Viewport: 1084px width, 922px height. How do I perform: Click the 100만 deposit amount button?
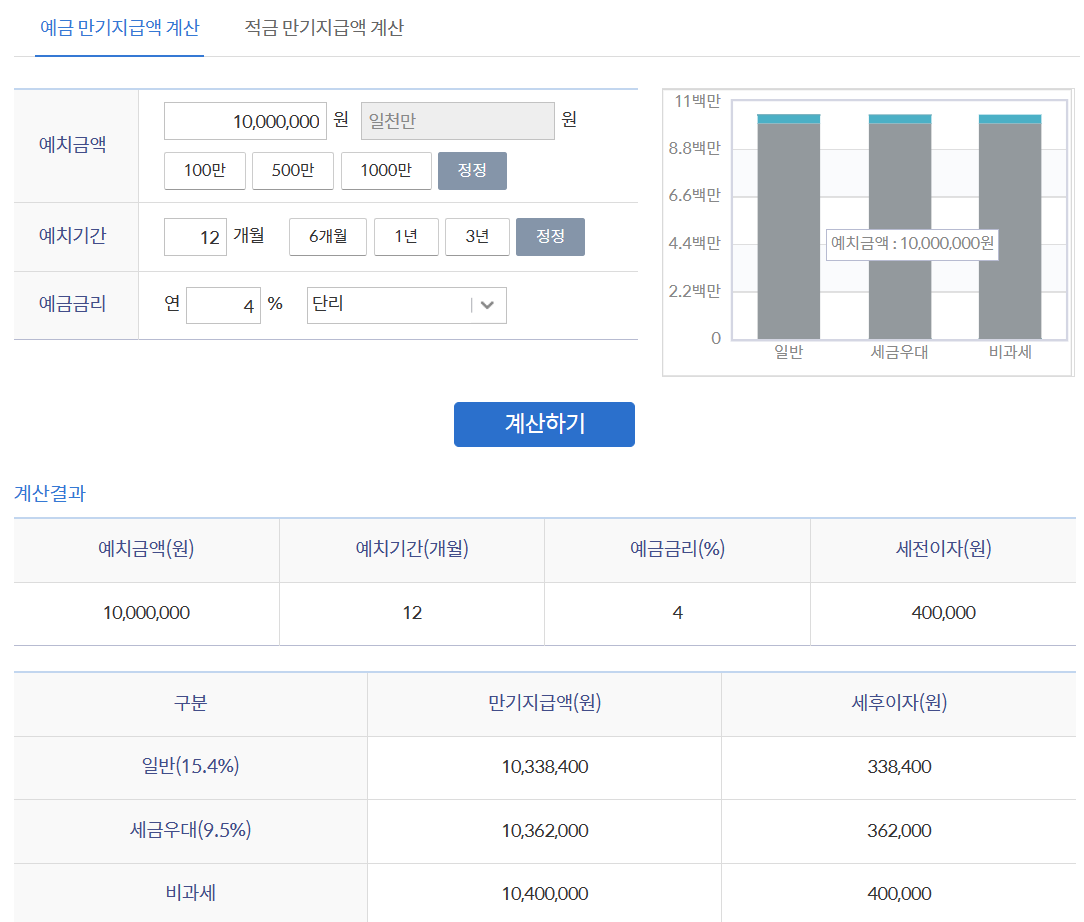pos(204,170)
